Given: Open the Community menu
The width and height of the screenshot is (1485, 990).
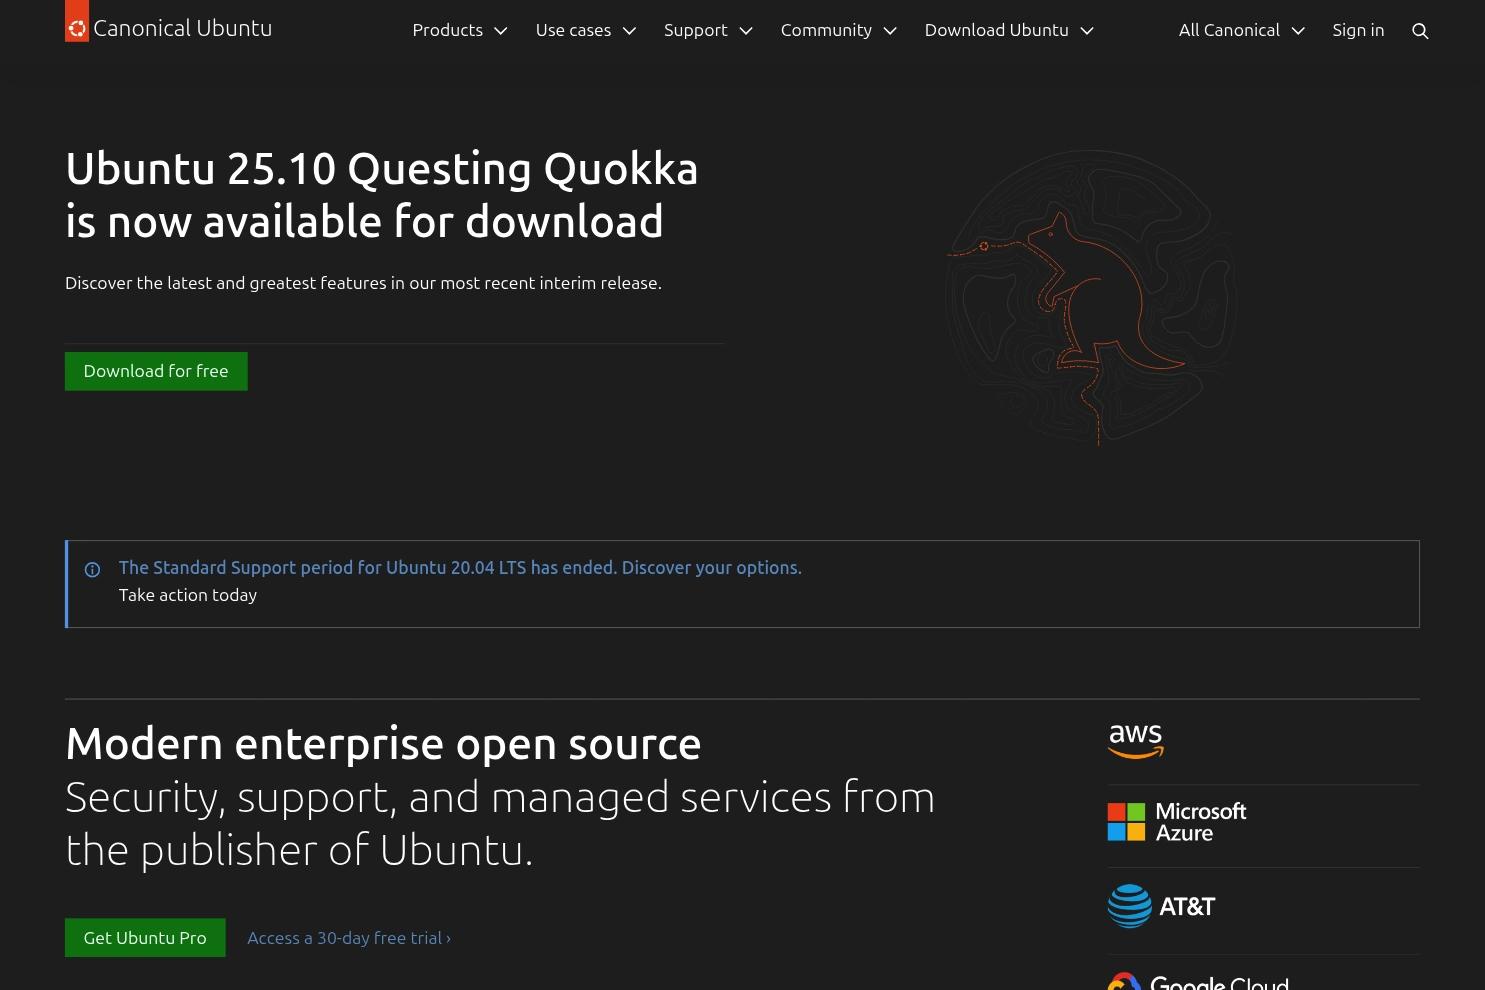Looking at the screenshot, I should 838,30.
